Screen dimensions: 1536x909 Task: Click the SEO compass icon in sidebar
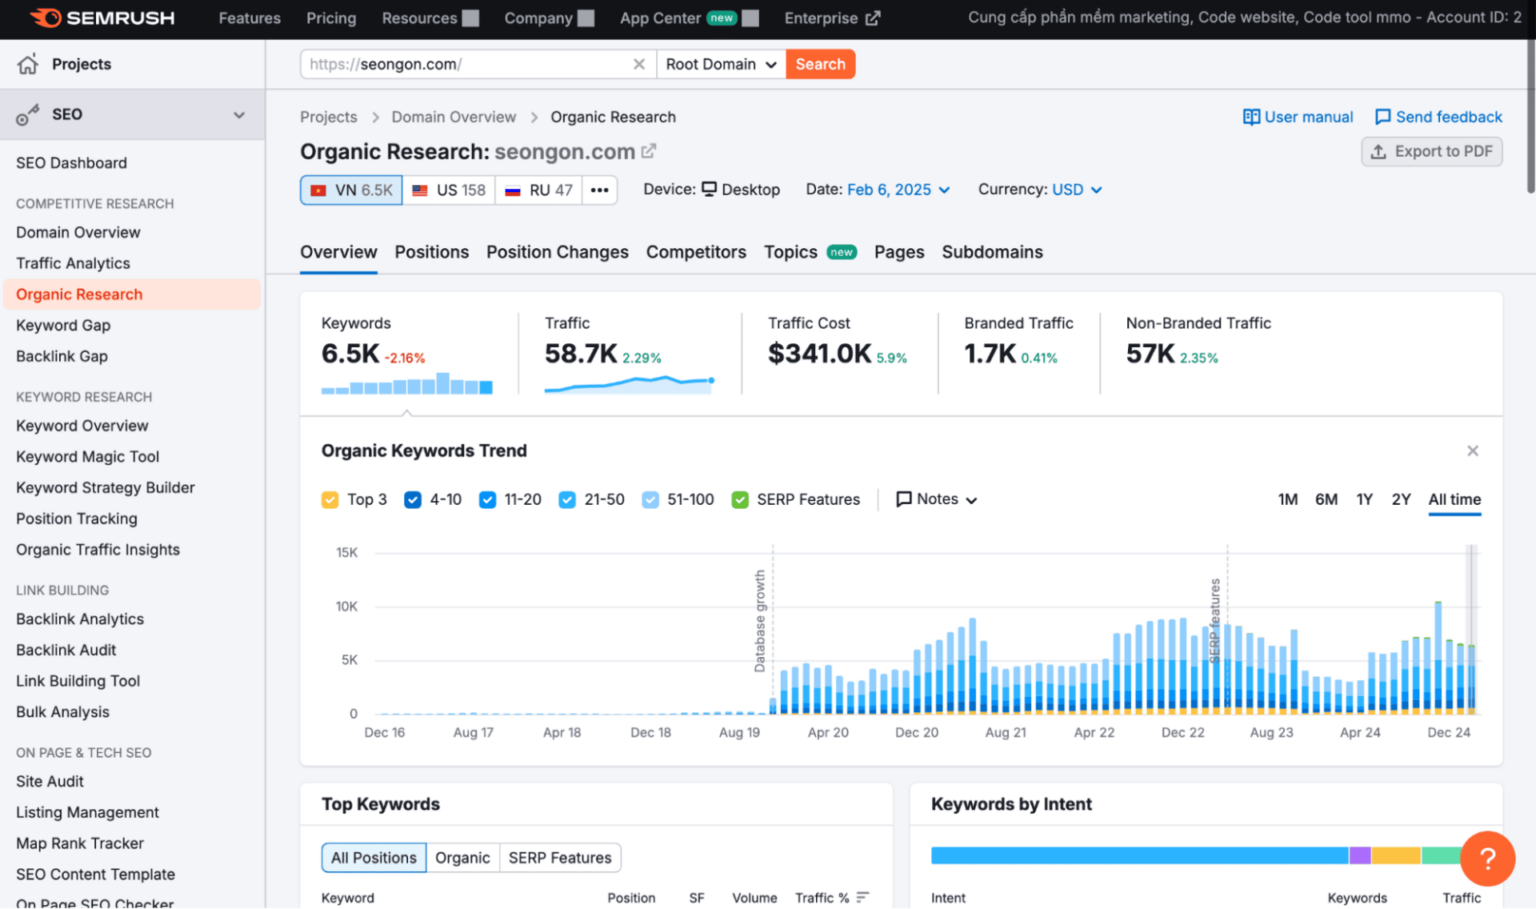[25, 114]
